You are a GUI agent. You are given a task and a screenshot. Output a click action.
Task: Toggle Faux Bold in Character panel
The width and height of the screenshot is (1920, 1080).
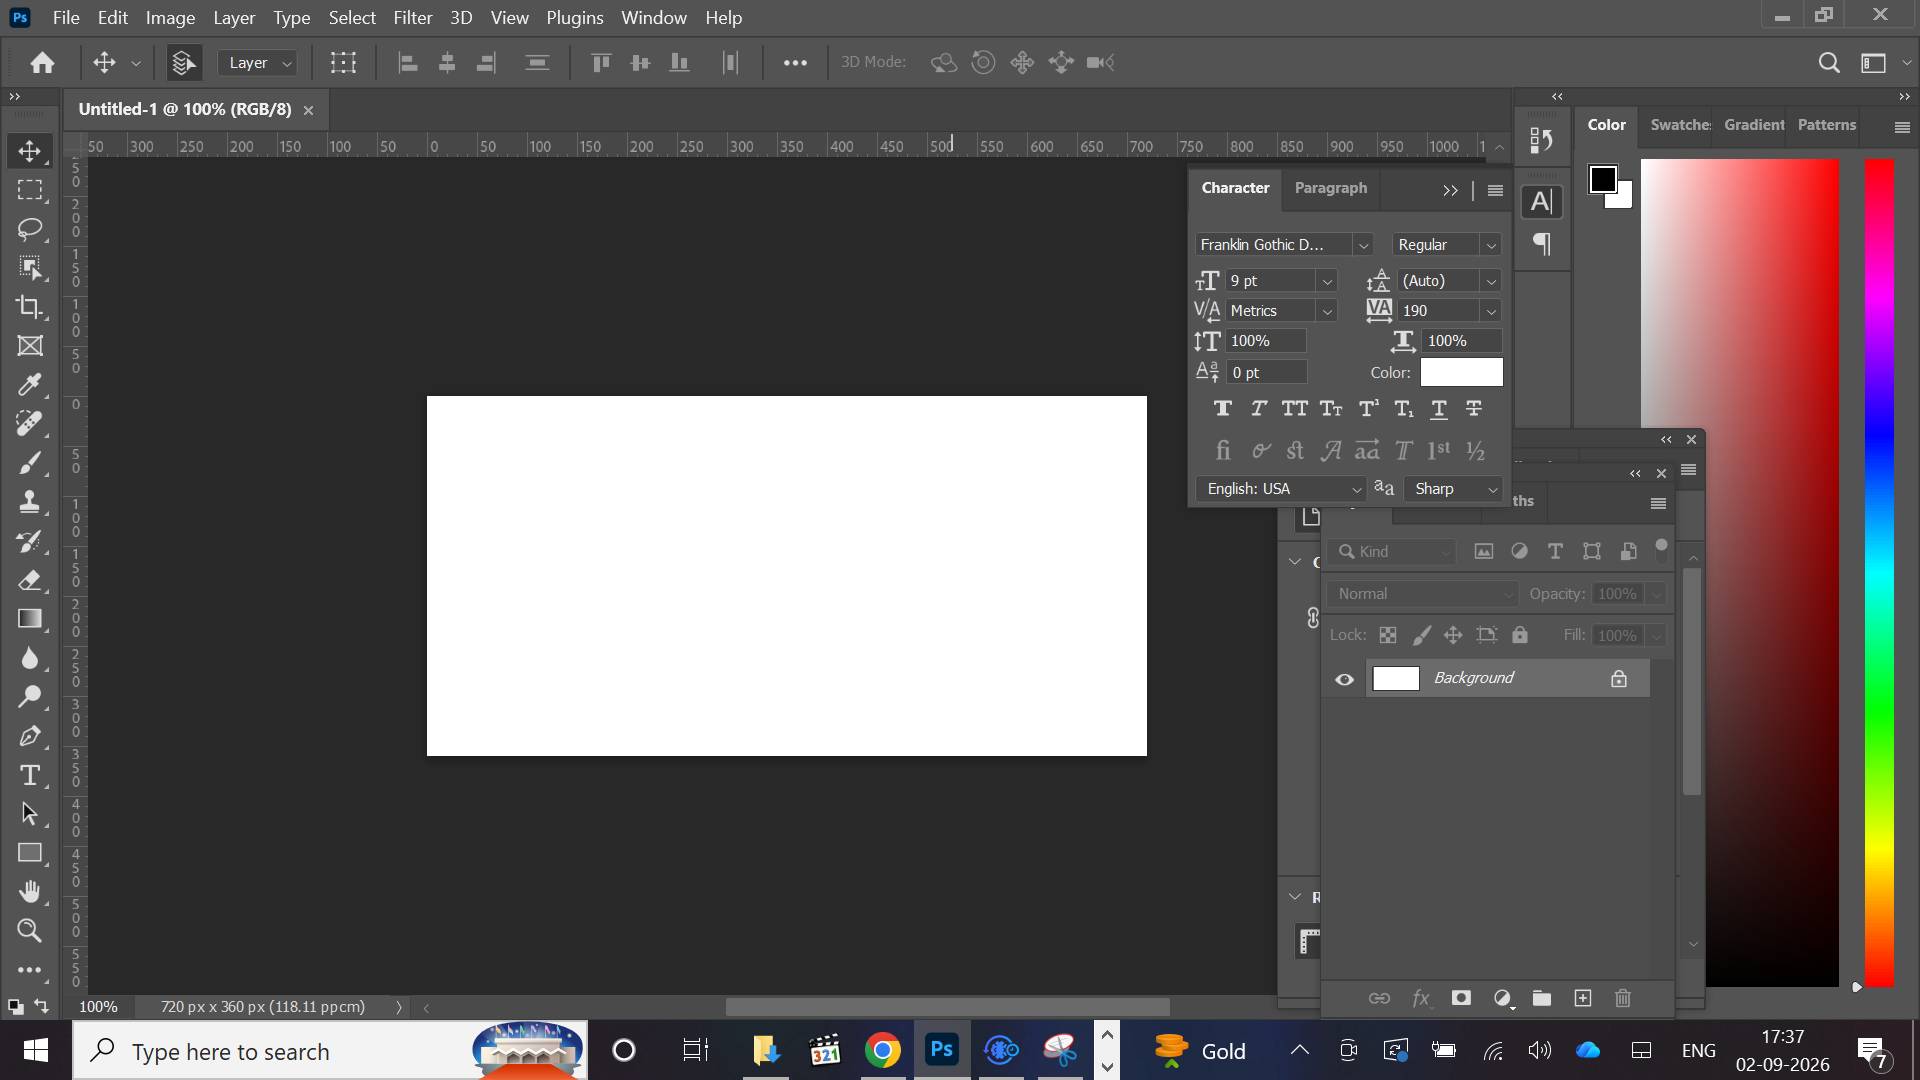pos(1222,408)
